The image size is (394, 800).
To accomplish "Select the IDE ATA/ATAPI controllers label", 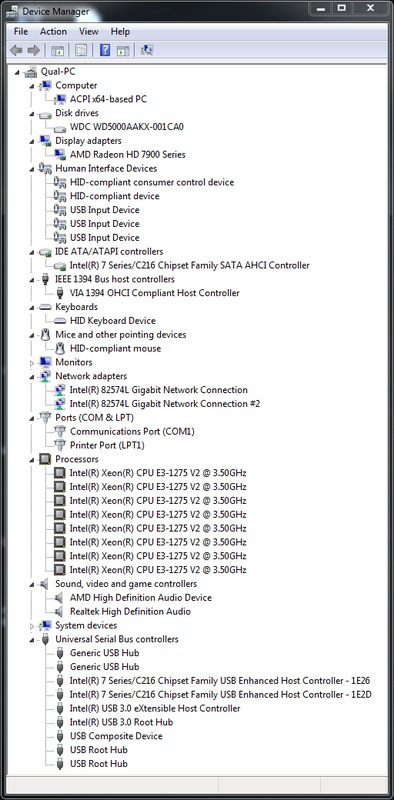I will click(109, 252).
